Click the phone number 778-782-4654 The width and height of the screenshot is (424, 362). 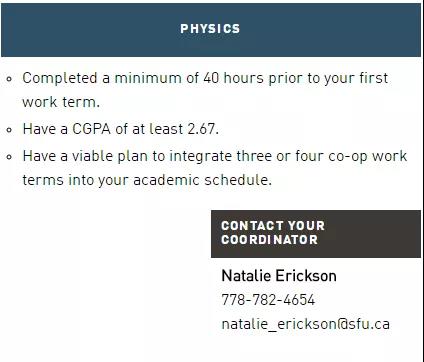[x=268, y=300]
